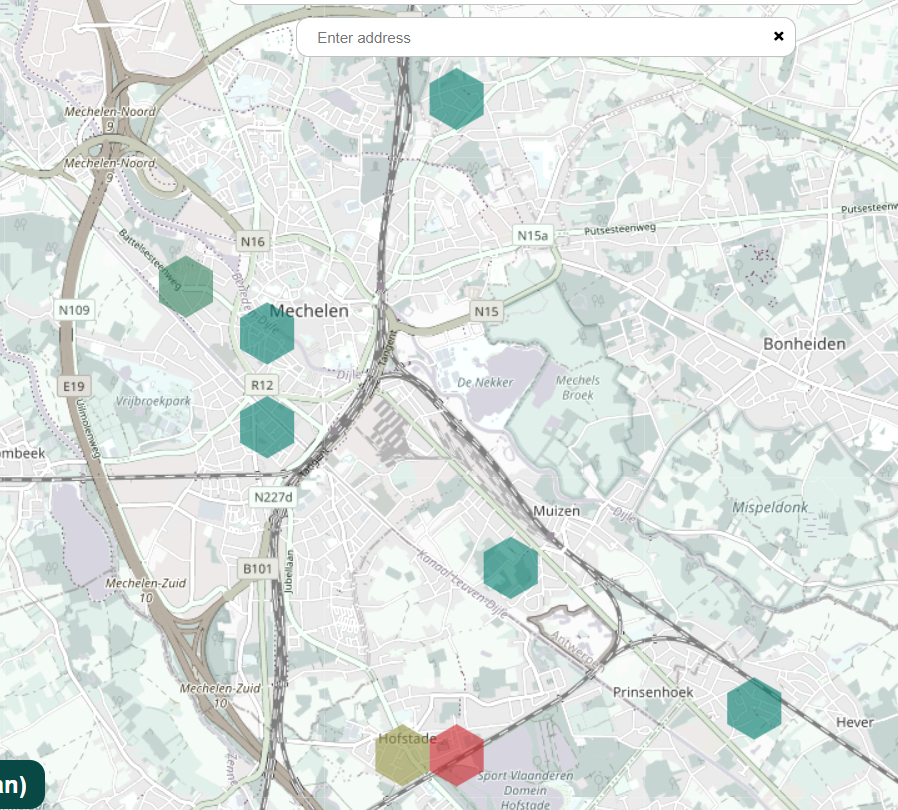Select the teal hexagon below the R12 sign
This screenshot has height=810, width=898.
[267, 427]
